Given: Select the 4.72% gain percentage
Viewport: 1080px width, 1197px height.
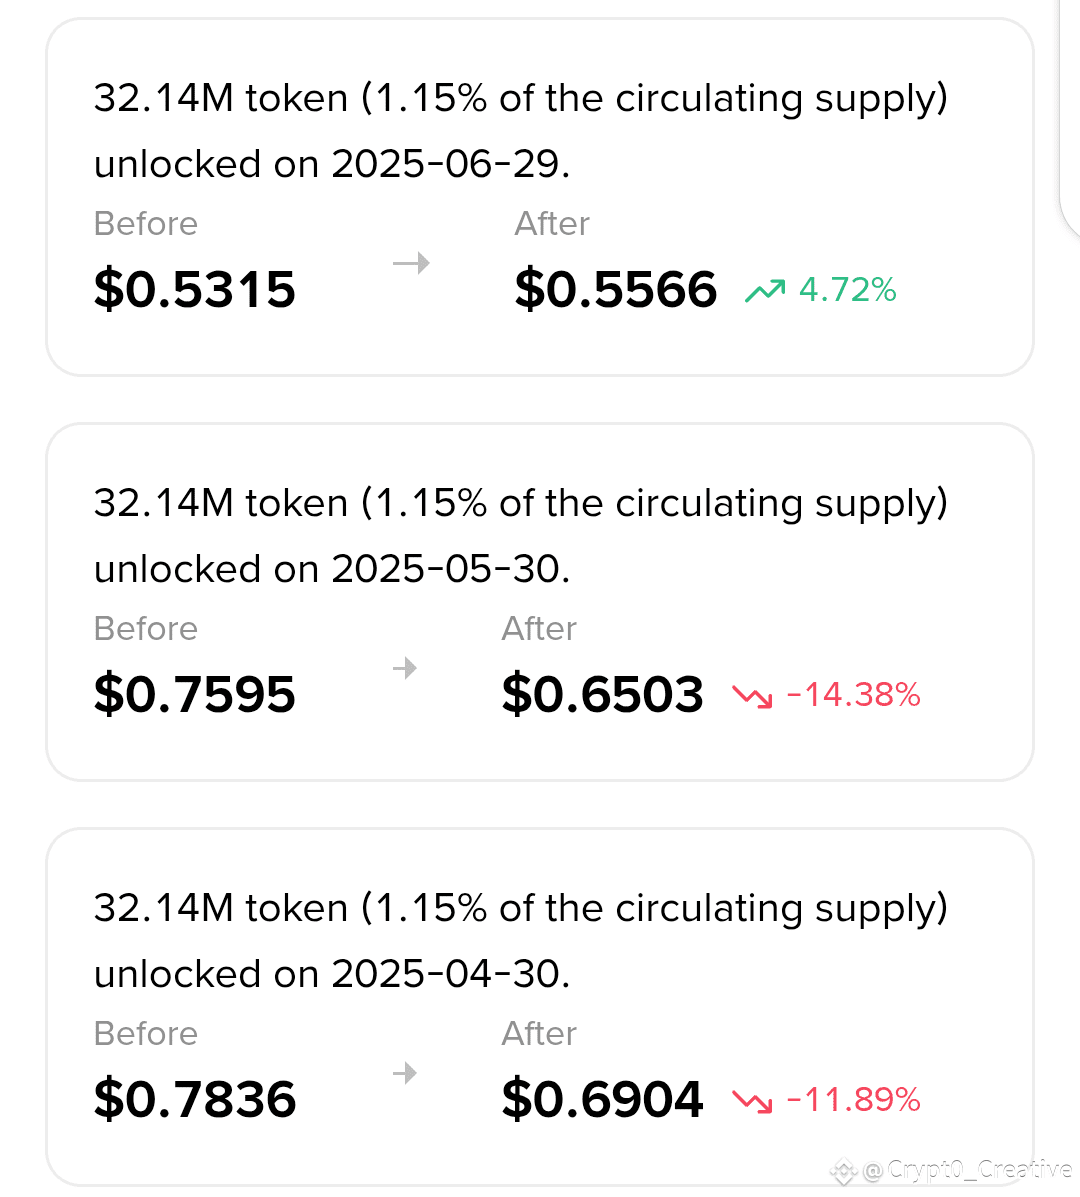Looking at the screenshot, I should [847, 290].
